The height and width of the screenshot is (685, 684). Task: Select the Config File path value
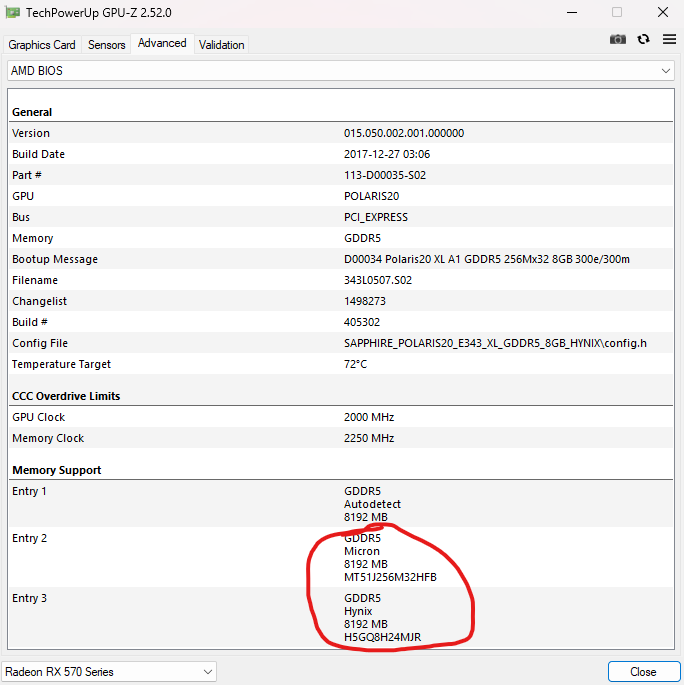coord(495,343)
